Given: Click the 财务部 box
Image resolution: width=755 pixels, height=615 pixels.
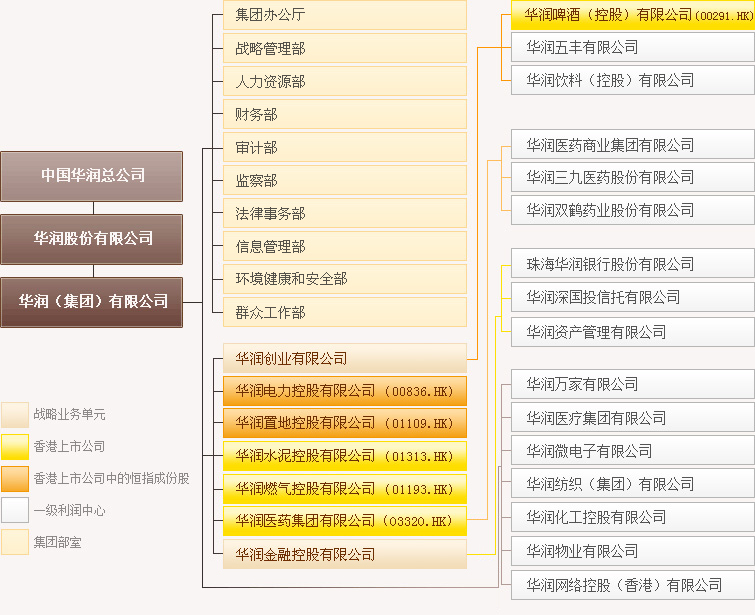Looking at the screenshot, I should [345, 114].
